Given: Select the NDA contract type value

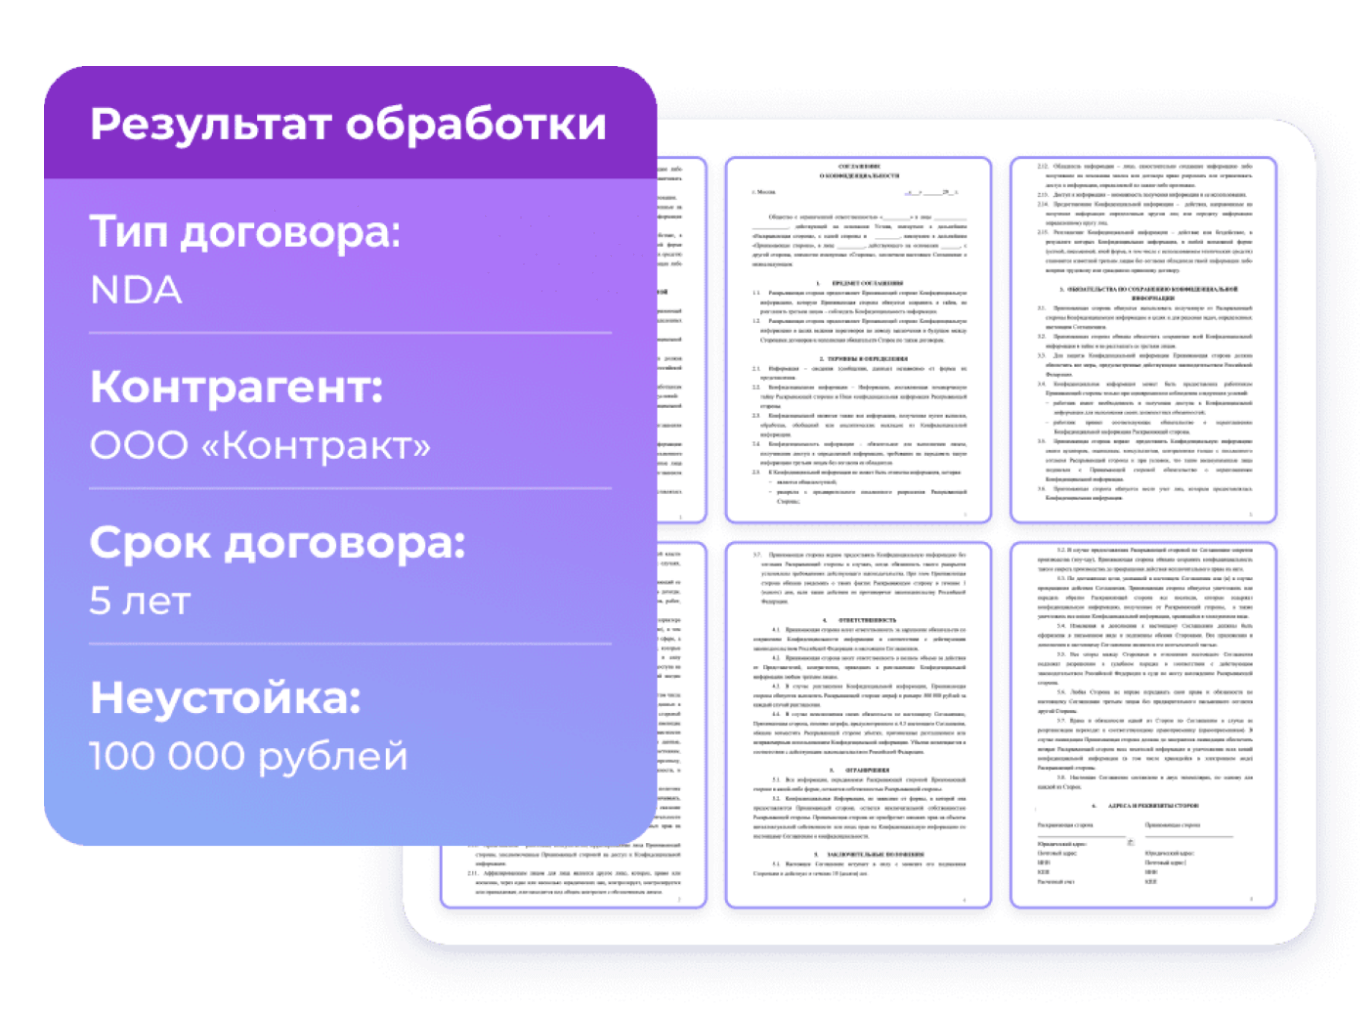Looking at the screenshot, I should click(x=136, y=291).
